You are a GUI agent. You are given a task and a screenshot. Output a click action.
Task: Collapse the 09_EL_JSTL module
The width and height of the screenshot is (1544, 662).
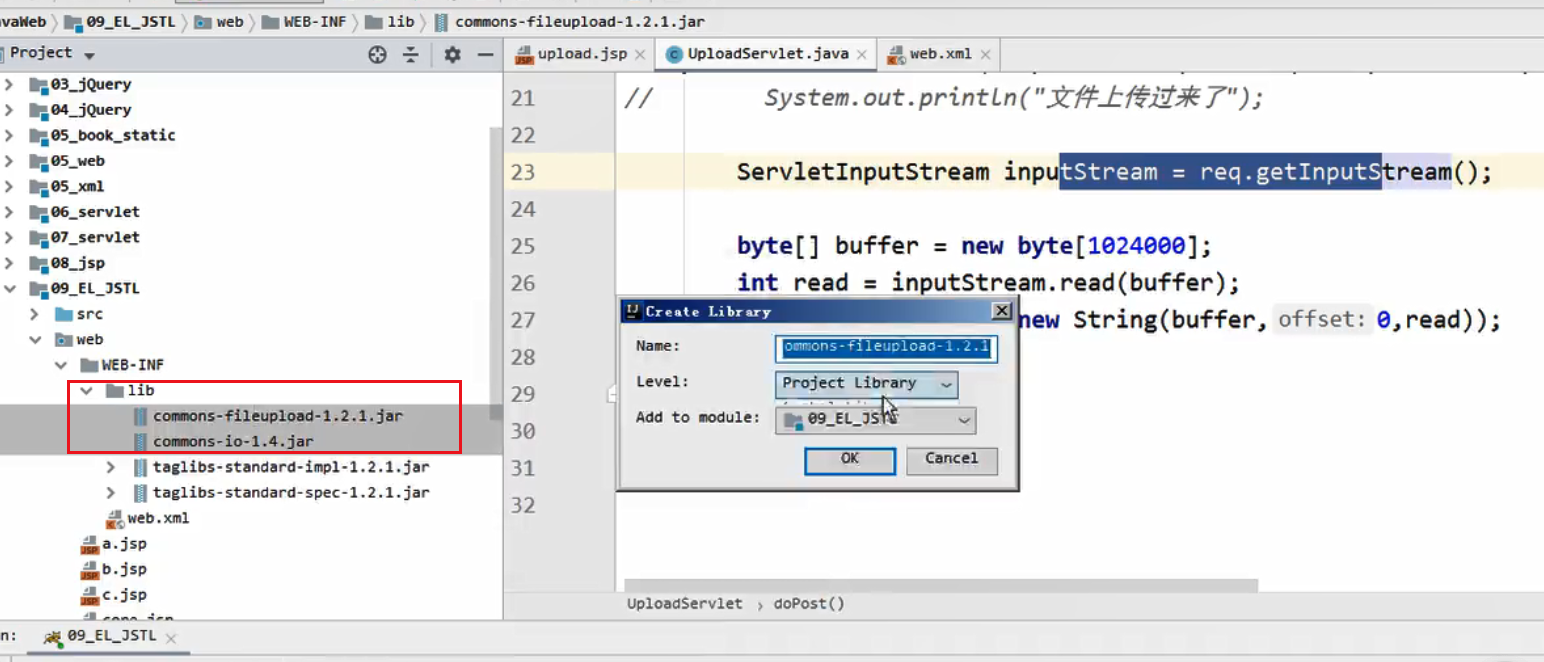click(x=9, y=289)
